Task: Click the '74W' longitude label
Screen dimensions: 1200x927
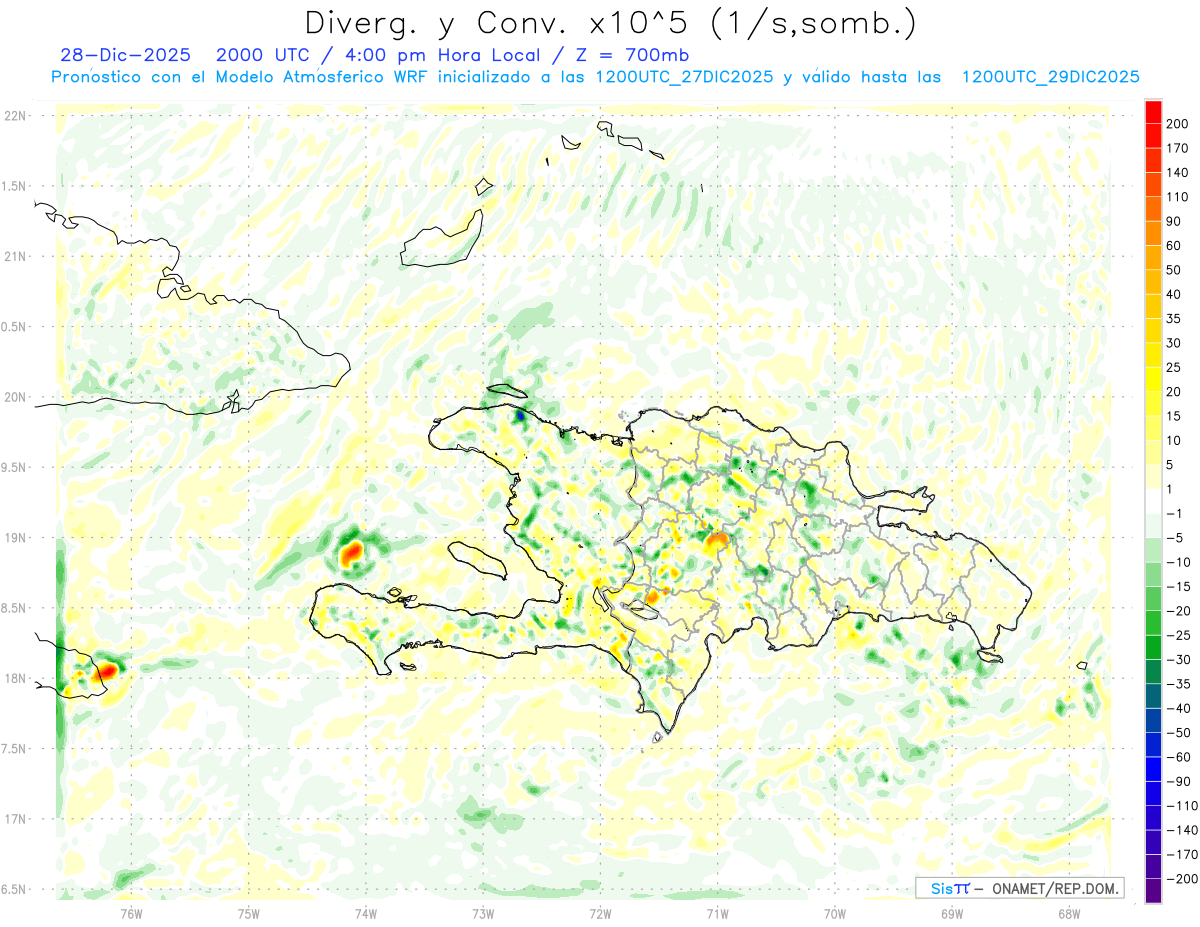Action: click(366, 912)
